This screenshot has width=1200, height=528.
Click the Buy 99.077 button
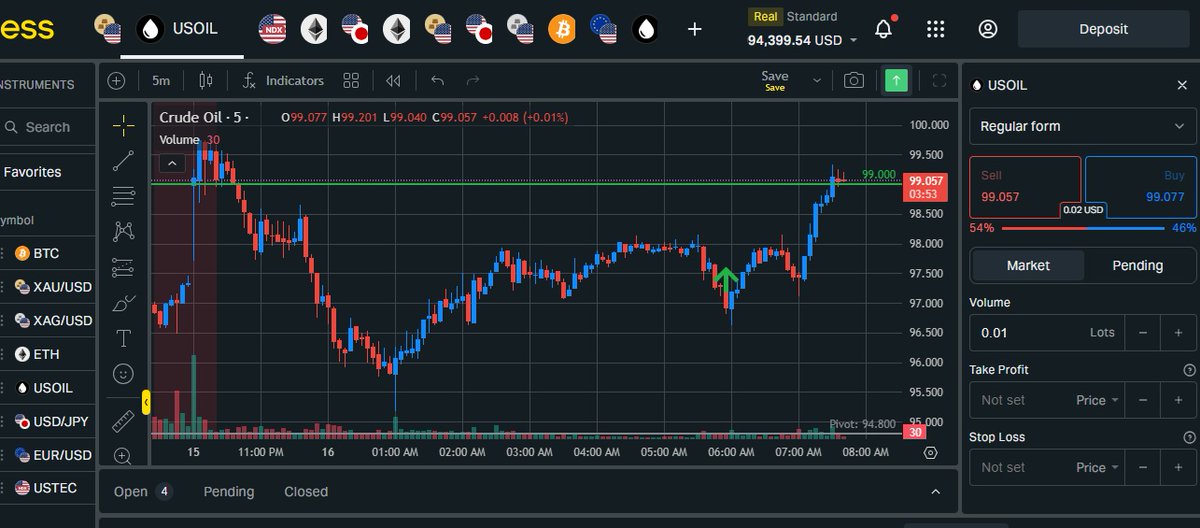point(1140,187)
